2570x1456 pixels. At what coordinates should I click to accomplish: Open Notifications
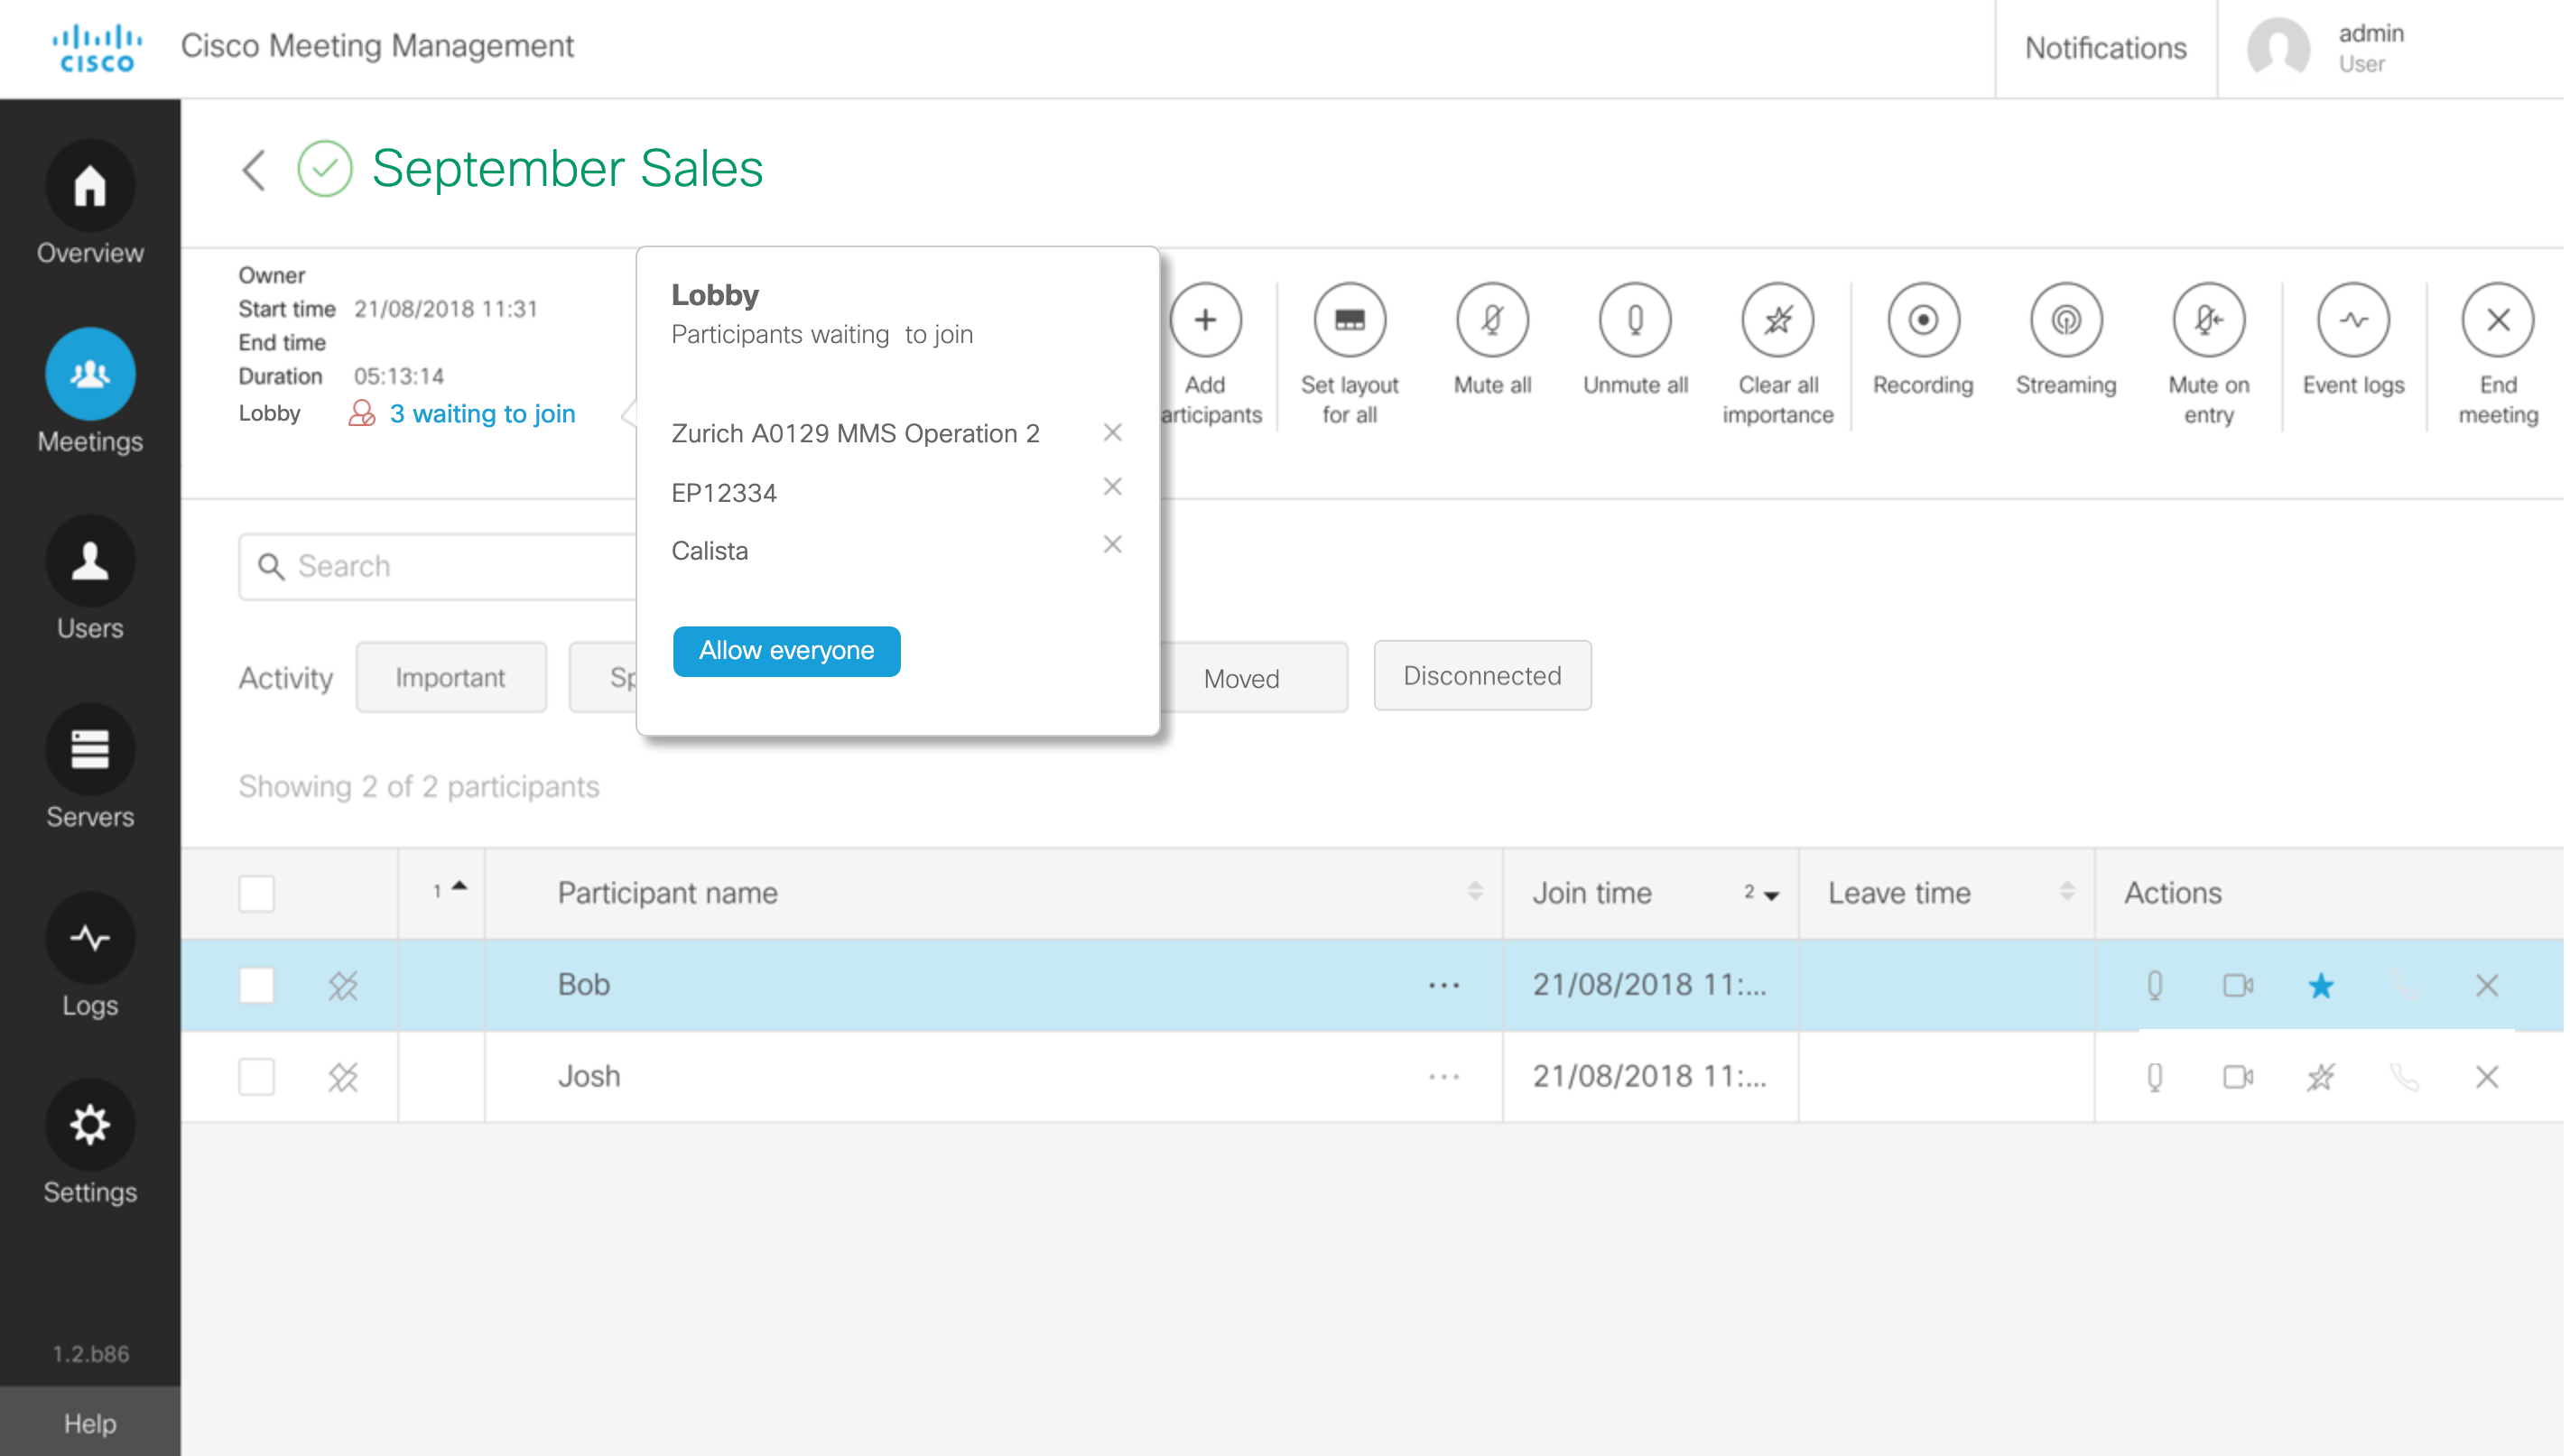(x=2106, y=48)
